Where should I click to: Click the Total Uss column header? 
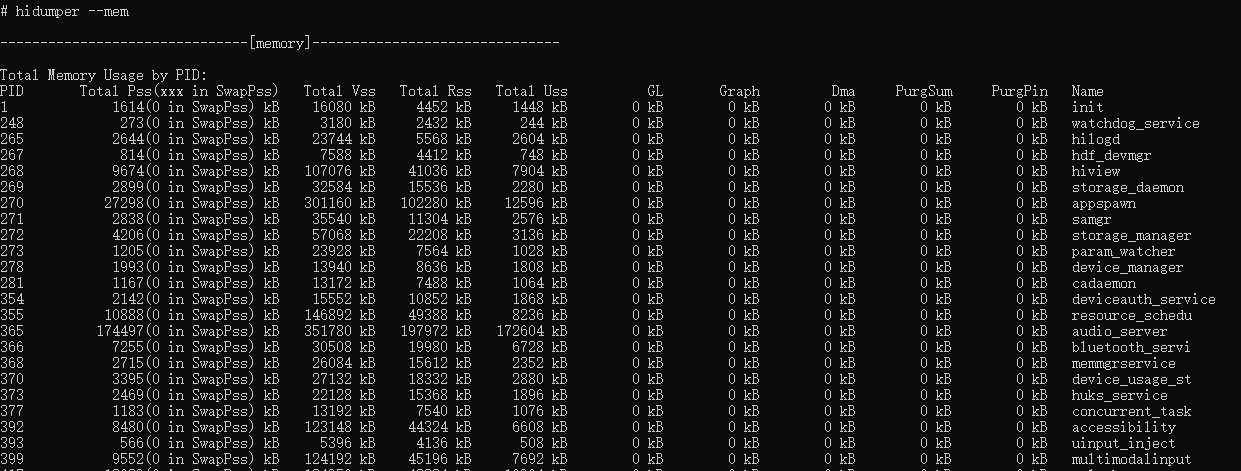[531, 91]
